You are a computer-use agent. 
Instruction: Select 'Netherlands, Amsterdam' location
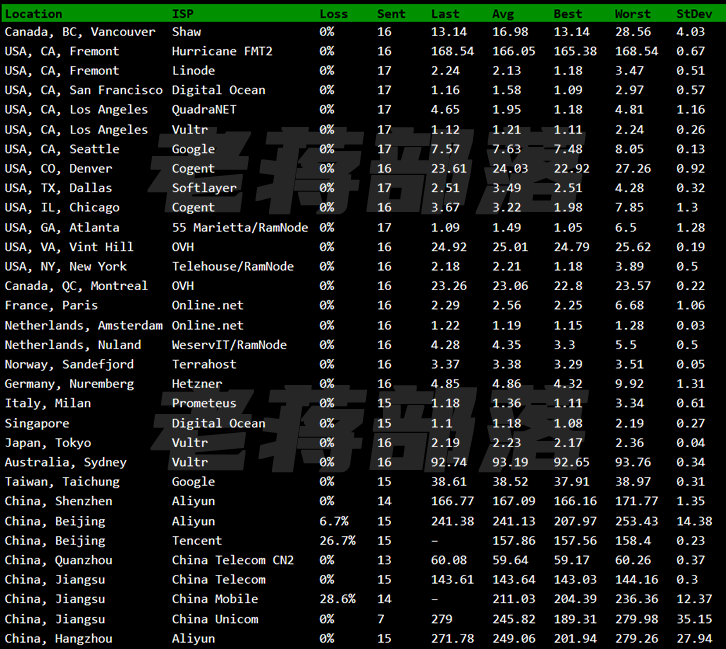point(84,326)
